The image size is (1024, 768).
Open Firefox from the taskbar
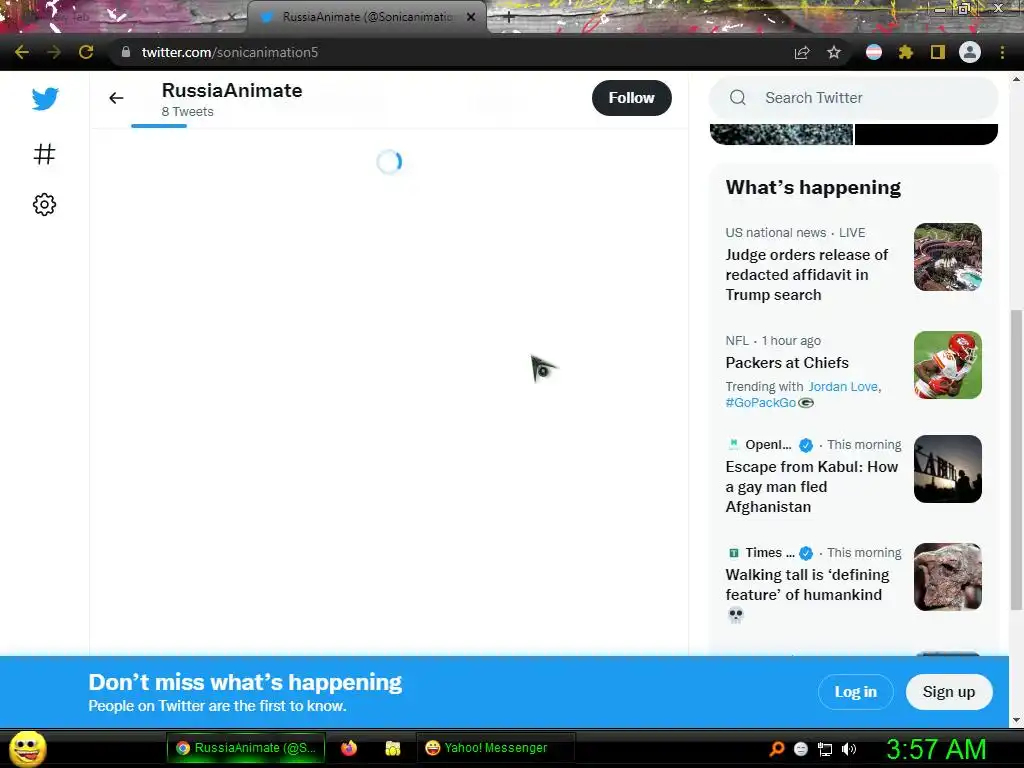pos(349,748)
